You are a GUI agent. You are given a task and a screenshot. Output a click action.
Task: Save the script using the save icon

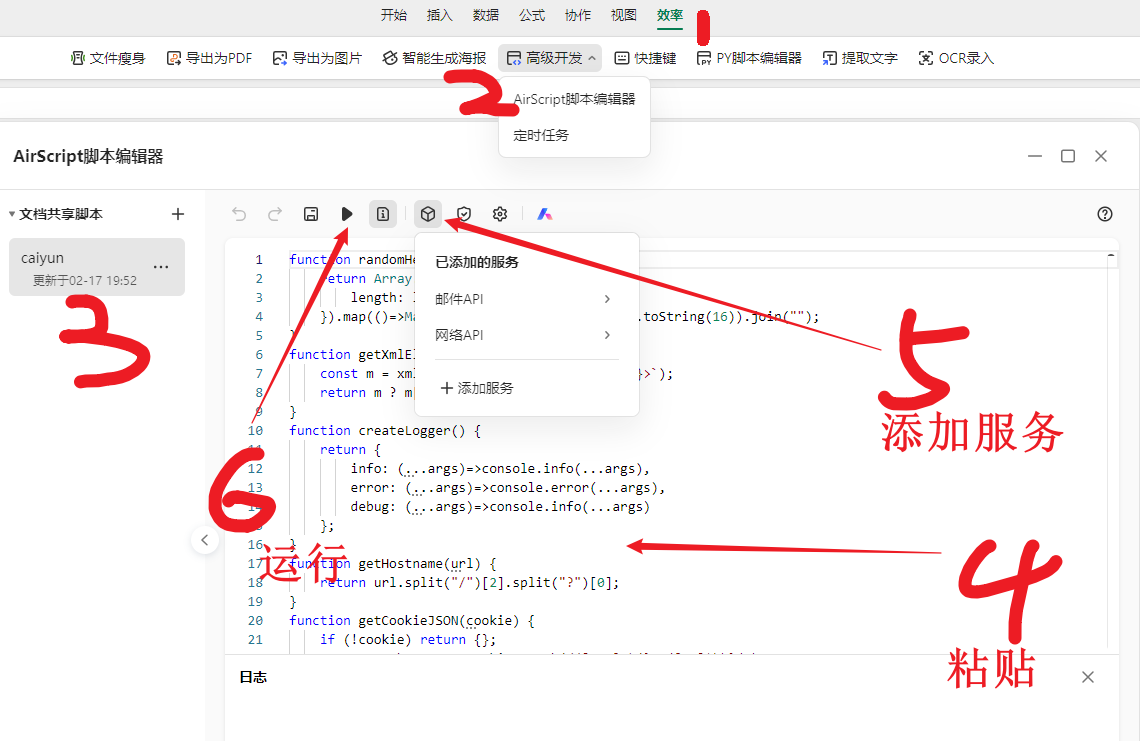[x=311, y=213]
